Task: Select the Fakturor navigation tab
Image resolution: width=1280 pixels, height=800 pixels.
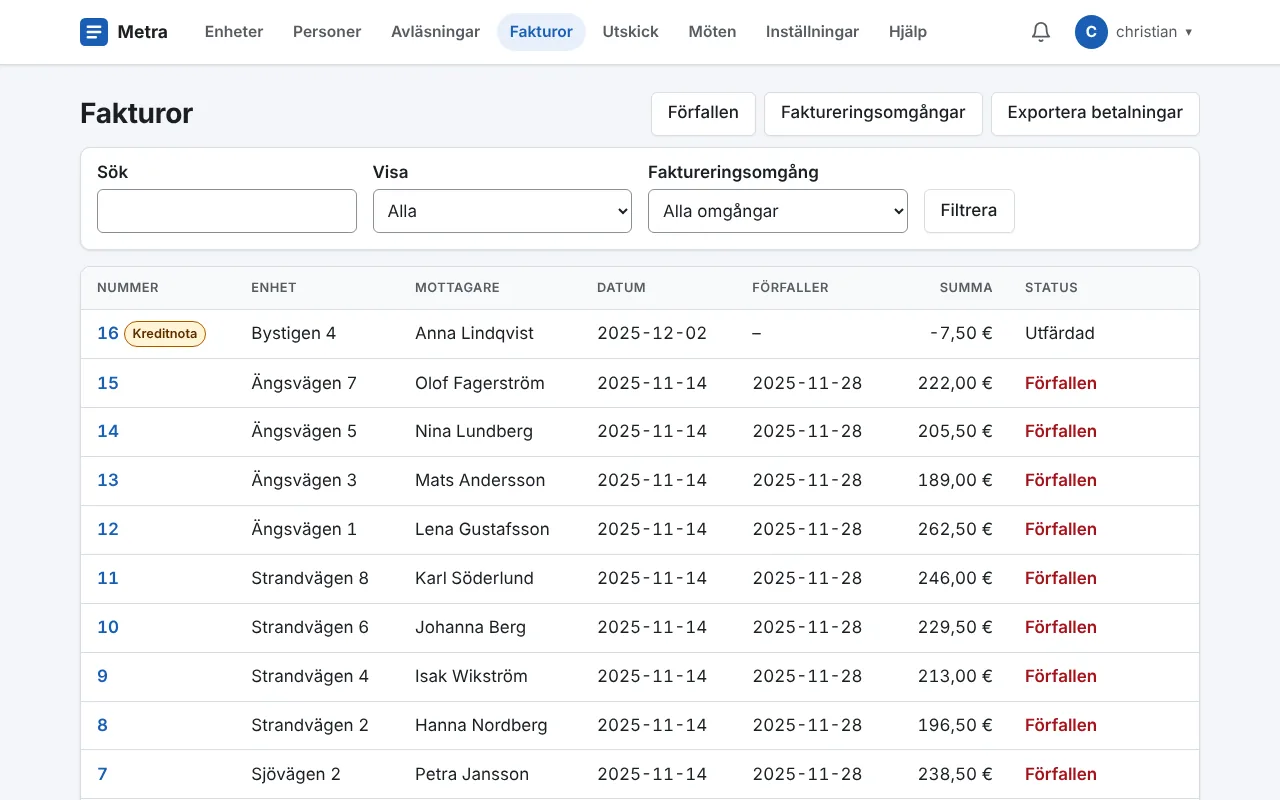Action: pos(541,32)
